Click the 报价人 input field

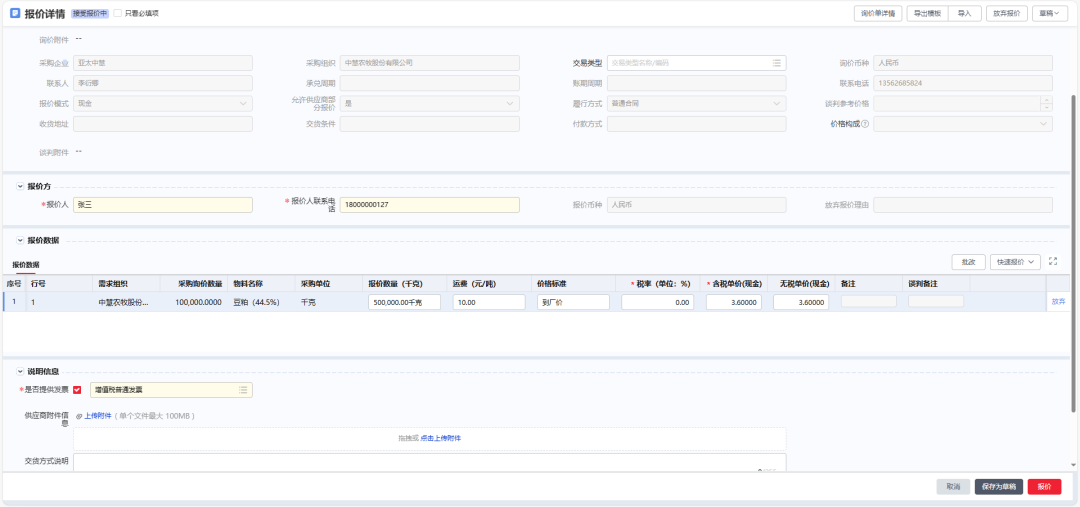point(163,205)
